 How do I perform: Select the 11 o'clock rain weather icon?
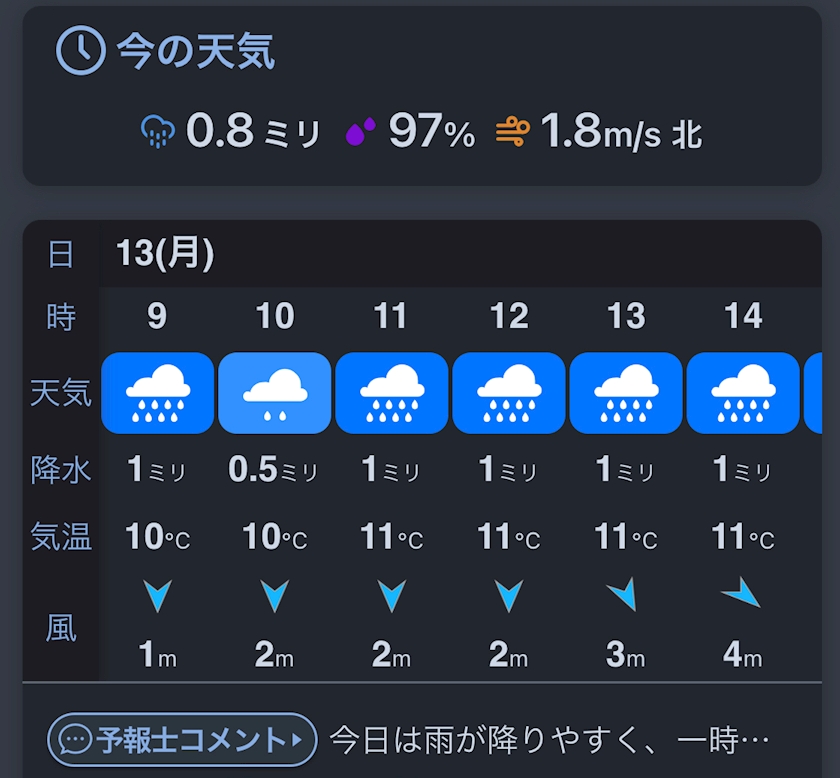391,393
